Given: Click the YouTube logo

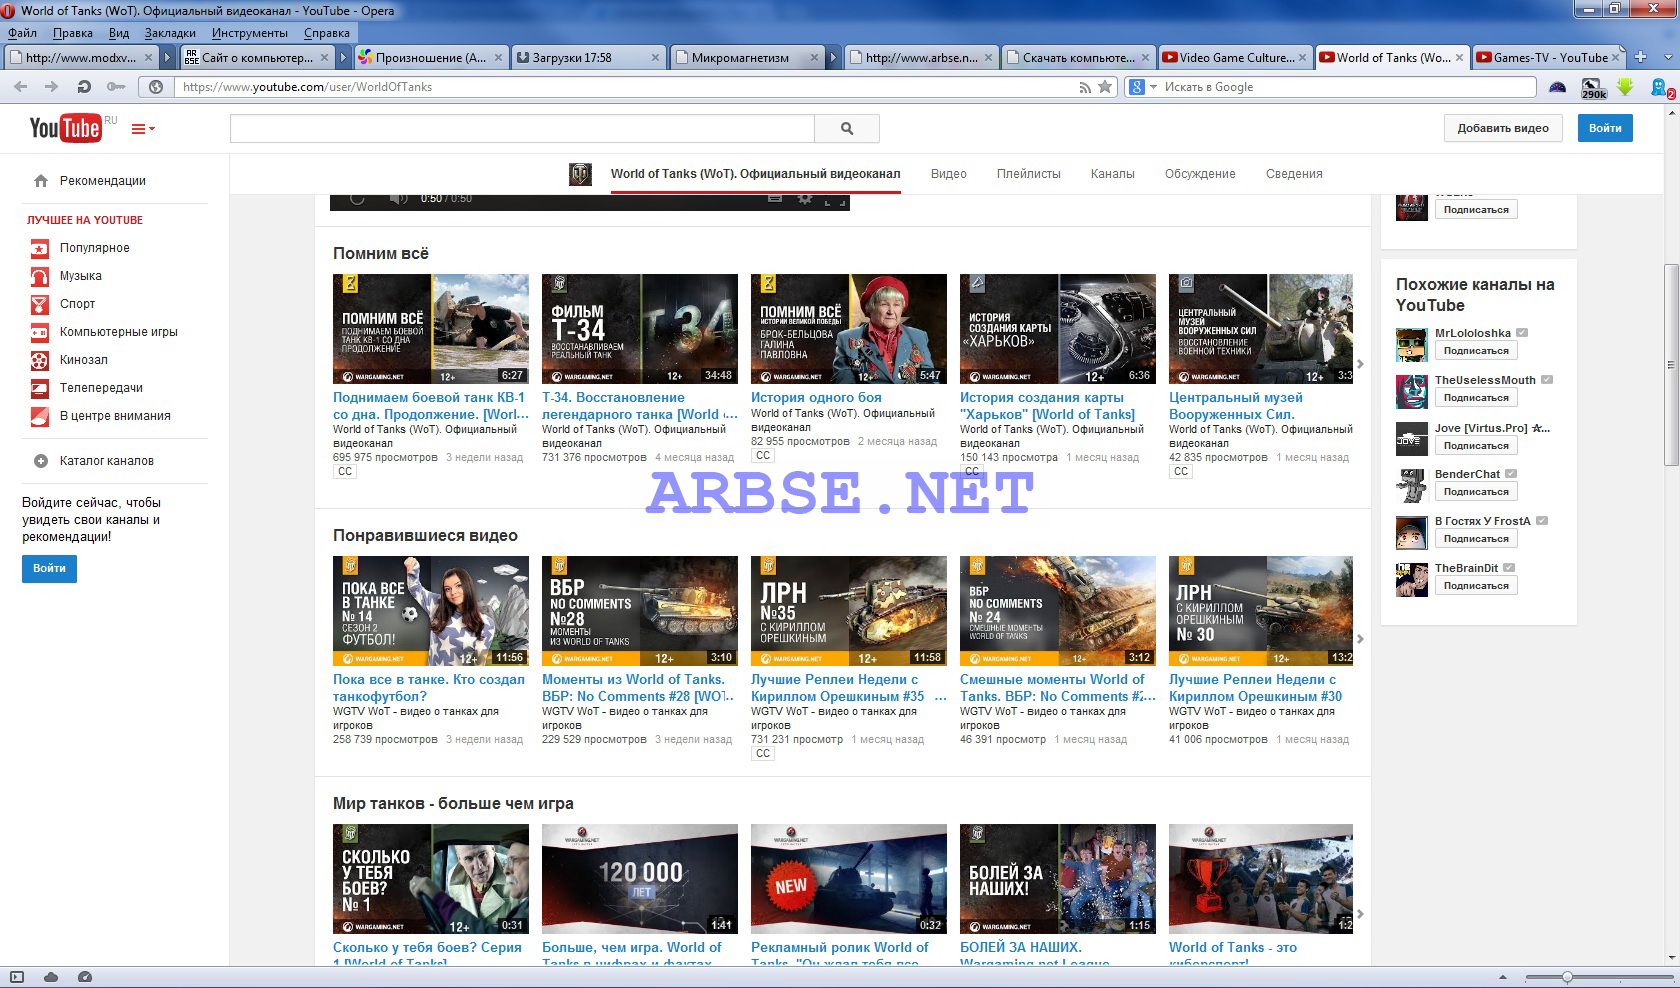Looking at the screenshot, I should point(65,128).
